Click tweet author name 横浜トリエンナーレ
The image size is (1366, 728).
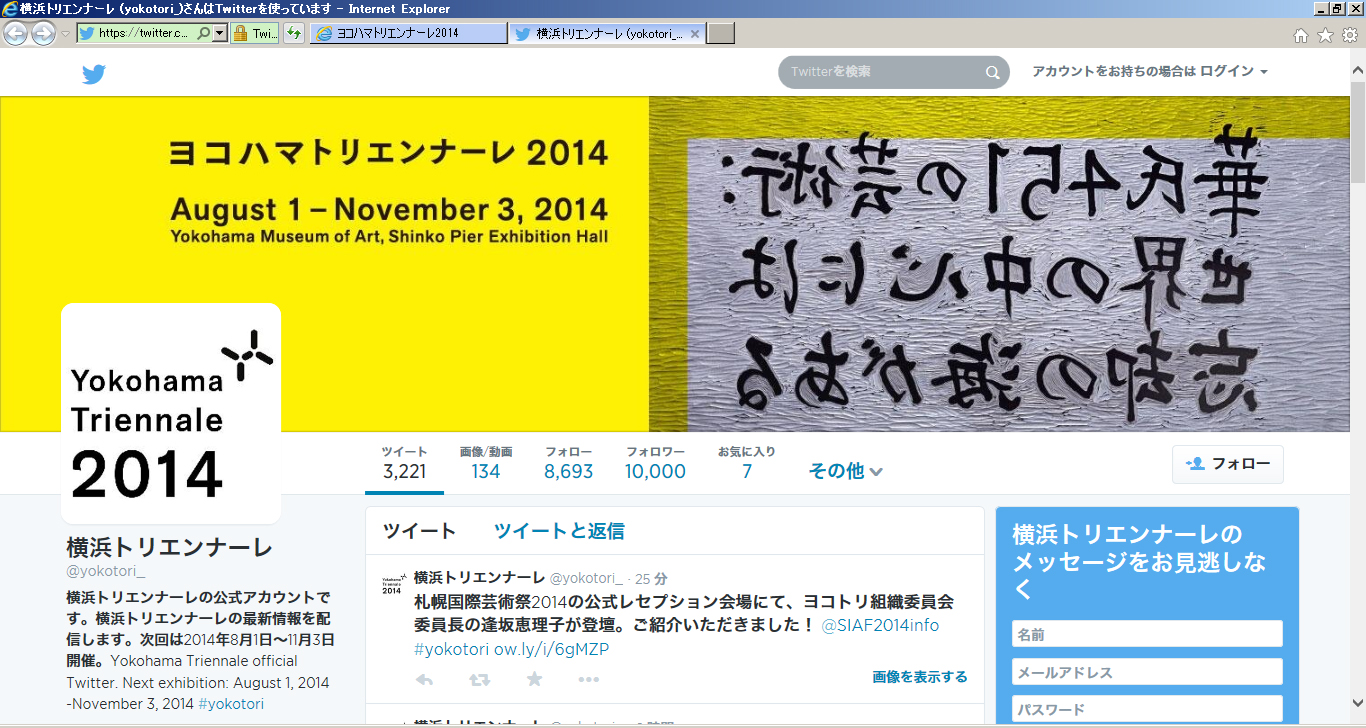coord(479,578)
